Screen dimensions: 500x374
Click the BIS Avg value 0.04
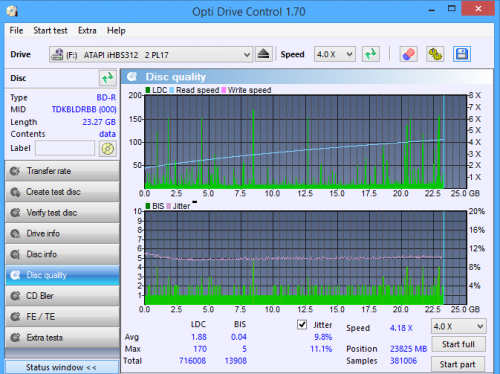239,337
